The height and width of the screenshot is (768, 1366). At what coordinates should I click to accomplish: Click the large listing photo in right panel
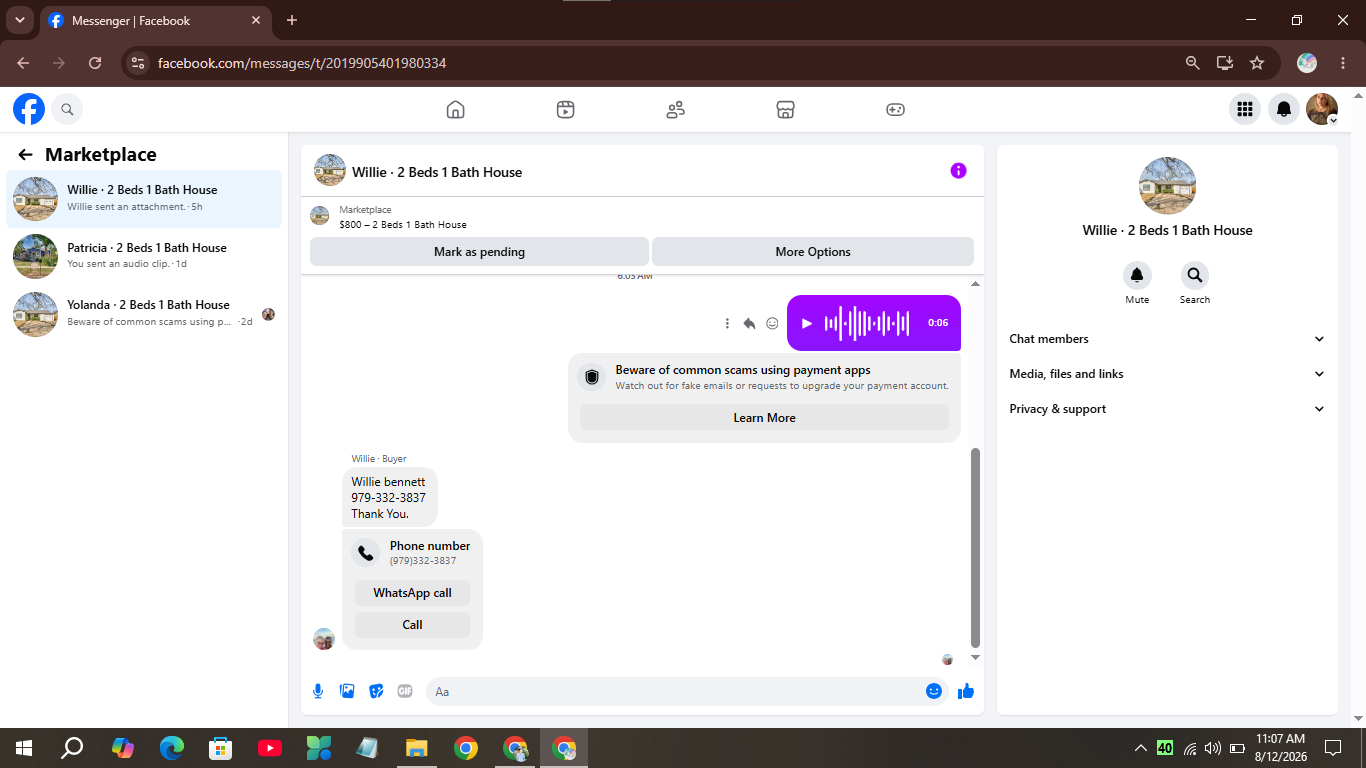(1167, 186)
